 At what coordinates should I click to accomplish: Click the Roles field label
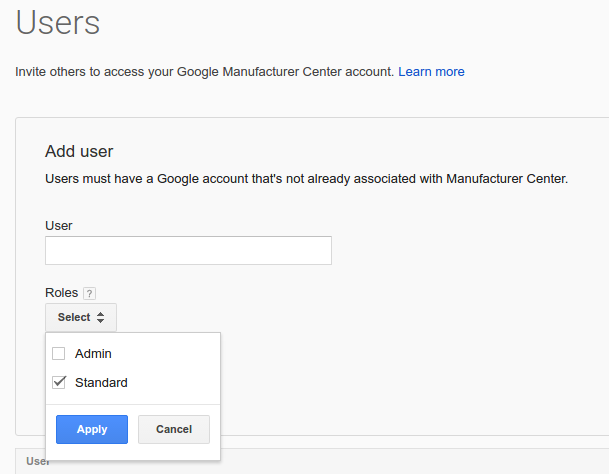coord(61,293)
